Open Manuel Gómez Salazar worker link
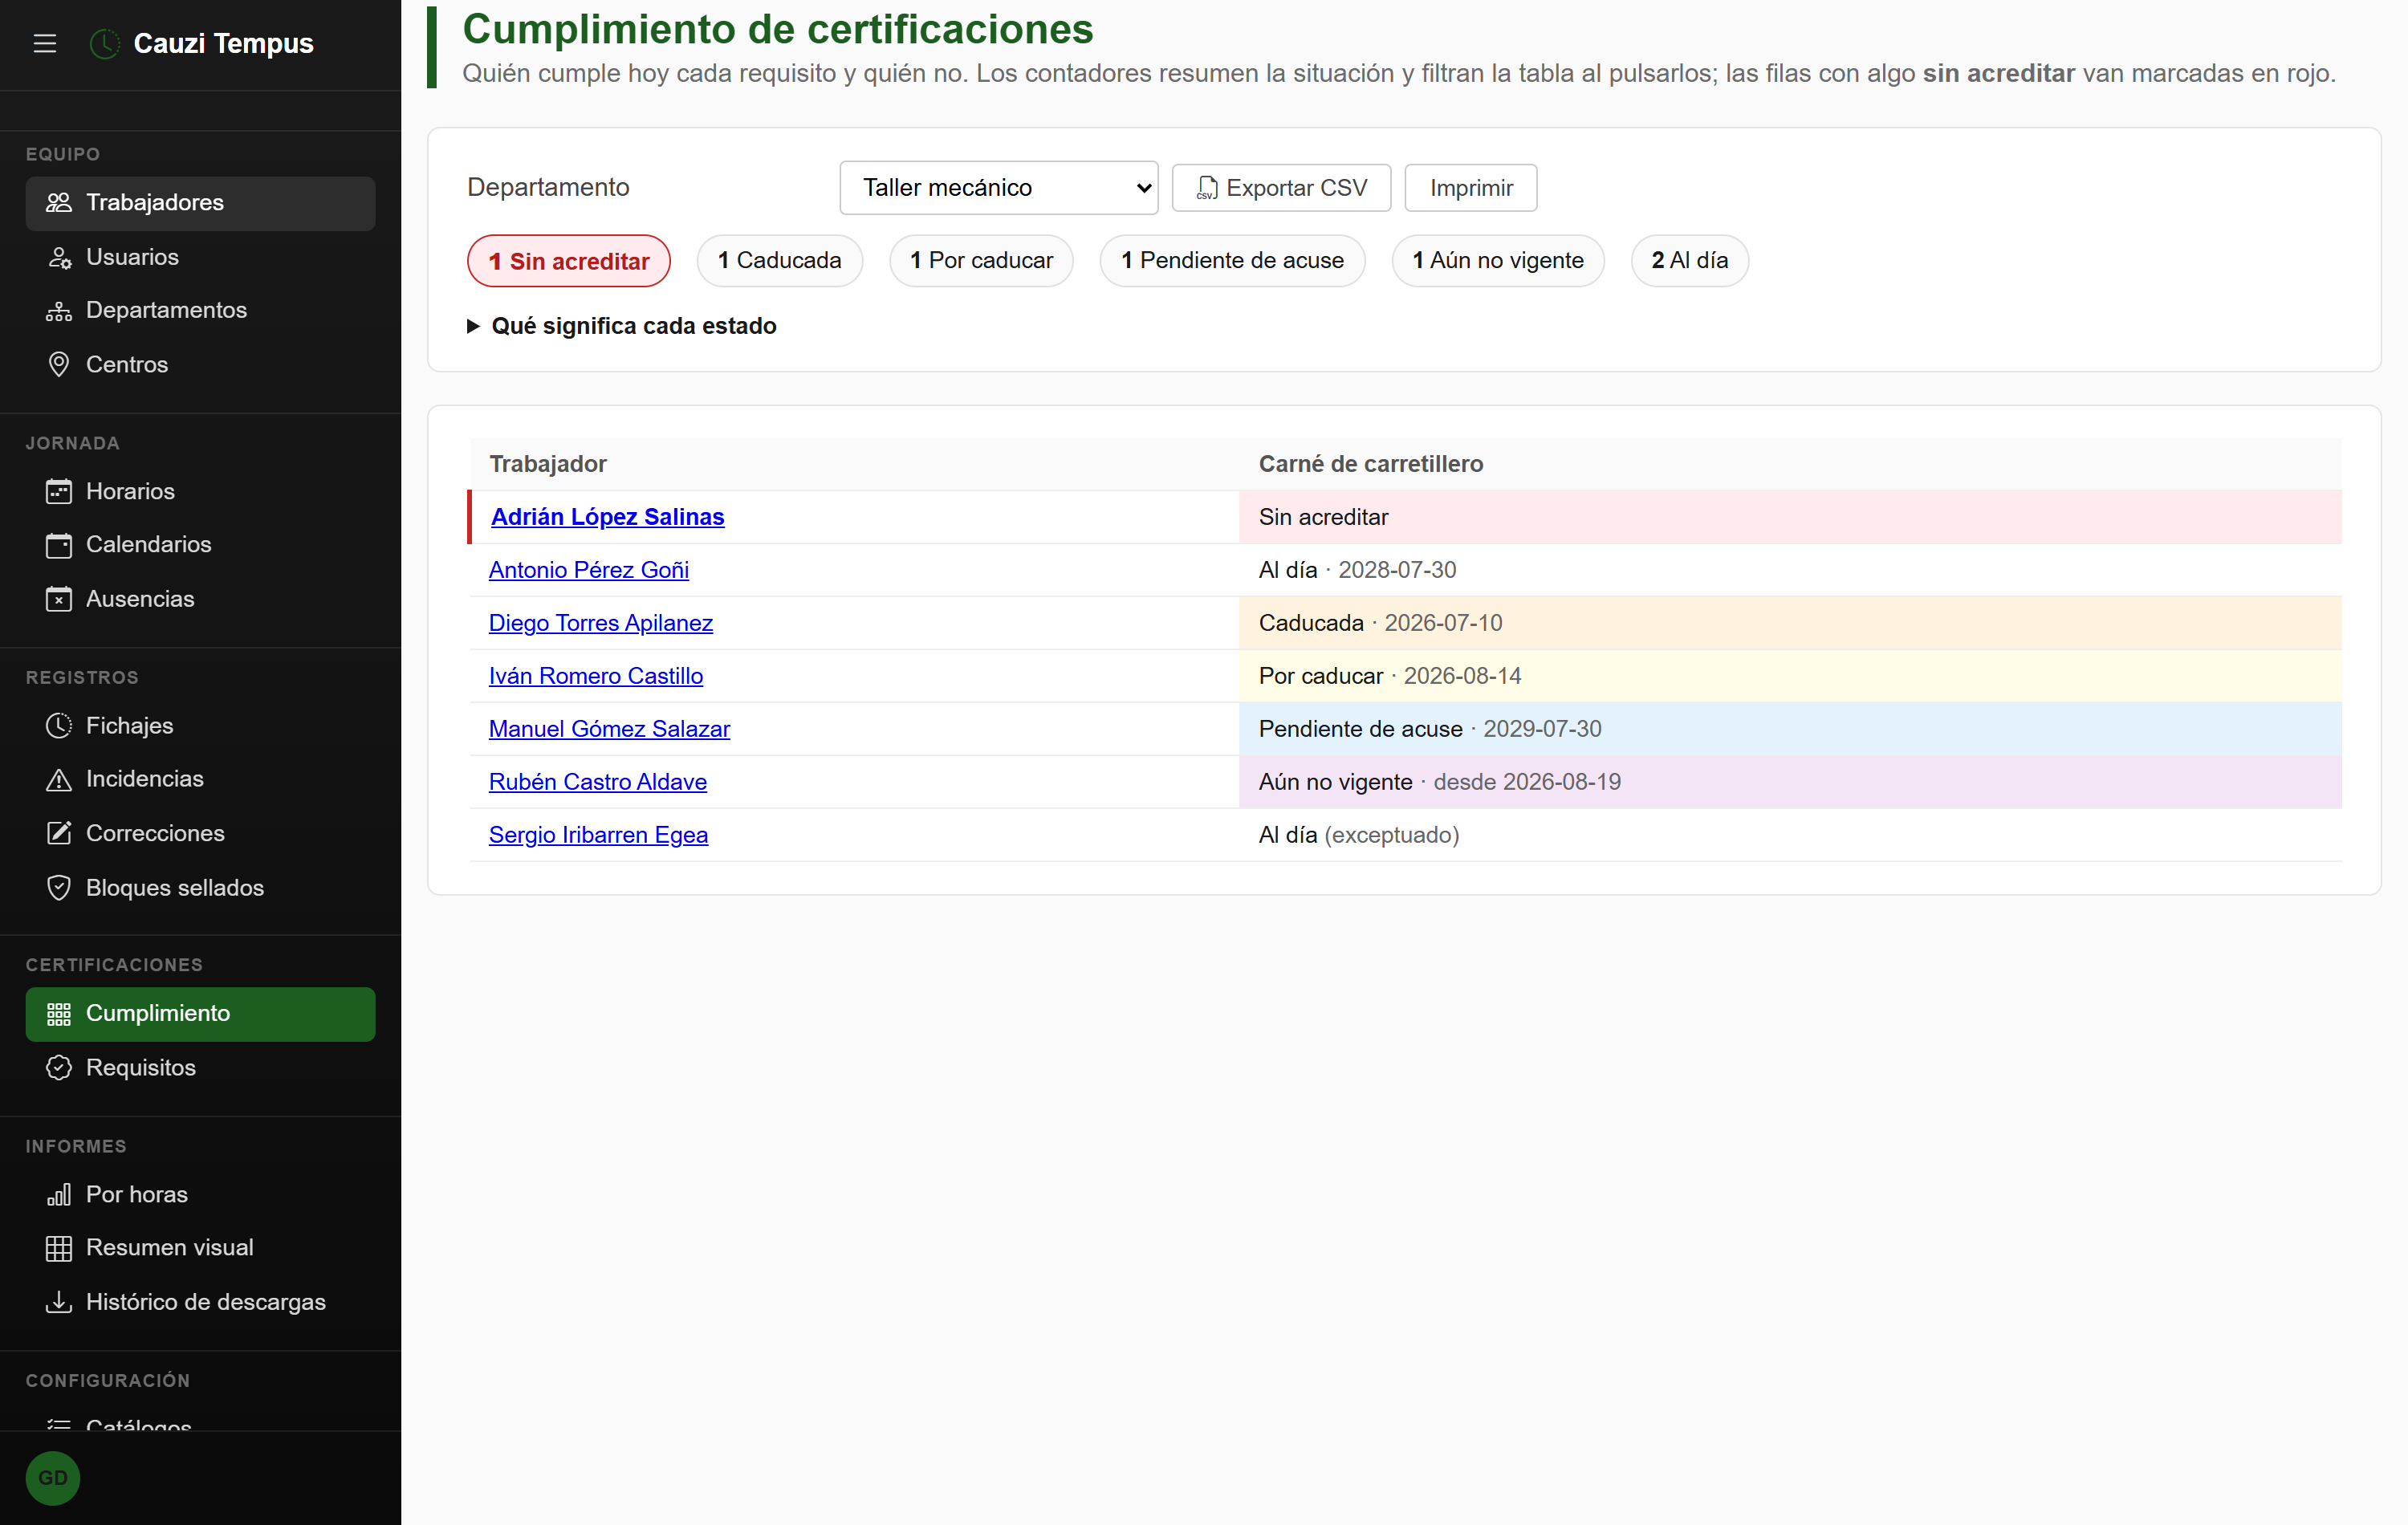The height and width of the screenshot is (1525, 2408). [x=610, y=729]
